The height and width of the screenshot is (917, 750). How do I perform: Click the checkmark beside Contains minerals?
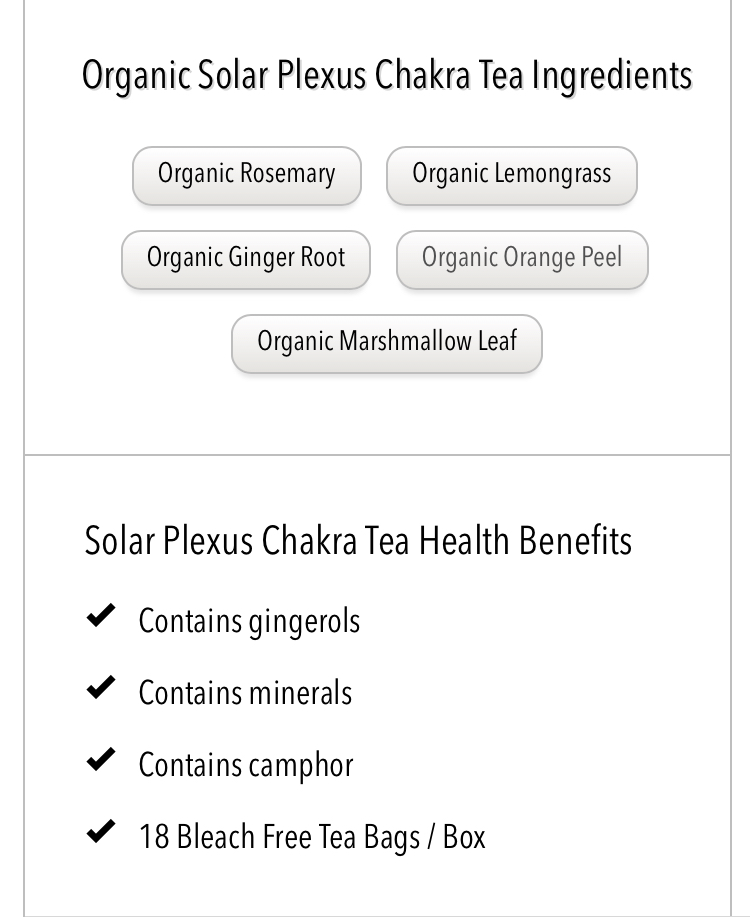101,688
